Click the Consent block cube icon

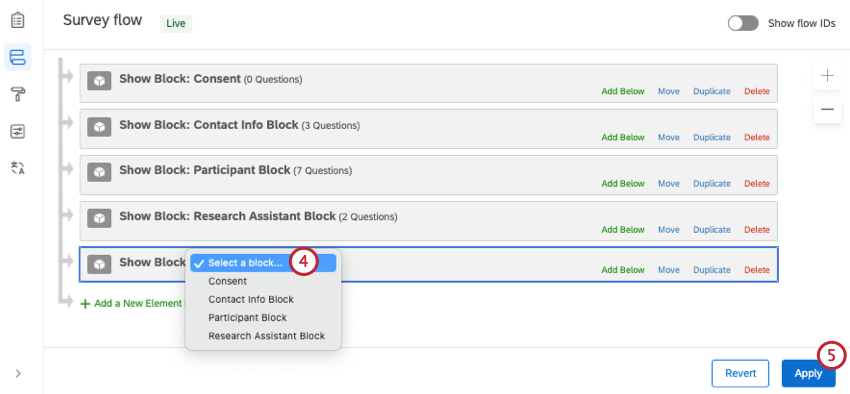pos(99,81)
